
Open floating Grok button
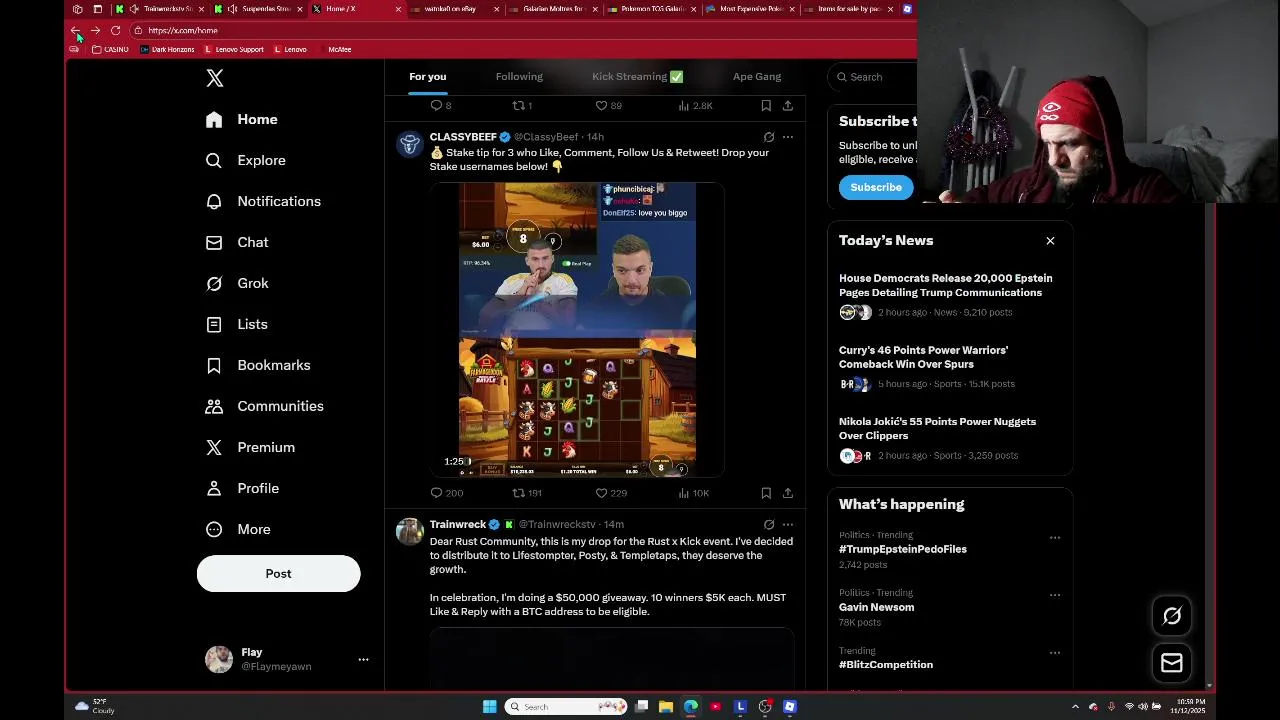pyautogui.click(x=1172, y=616)
